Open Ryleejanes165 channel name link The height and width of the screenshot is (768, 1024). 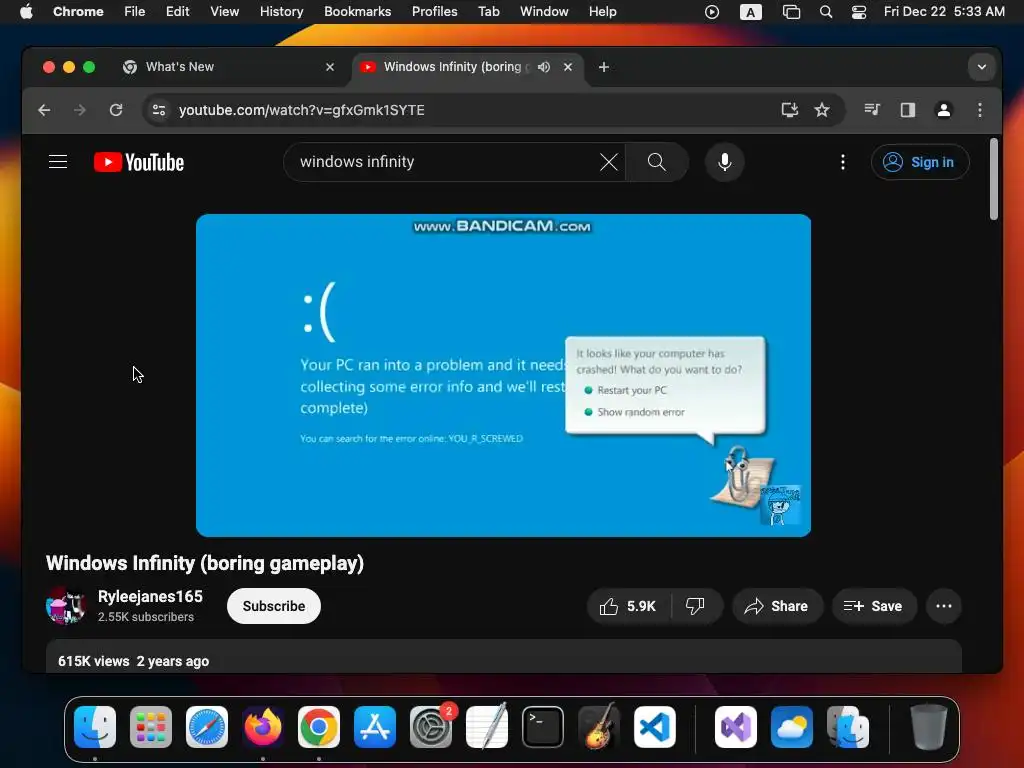tap(150, 596)
